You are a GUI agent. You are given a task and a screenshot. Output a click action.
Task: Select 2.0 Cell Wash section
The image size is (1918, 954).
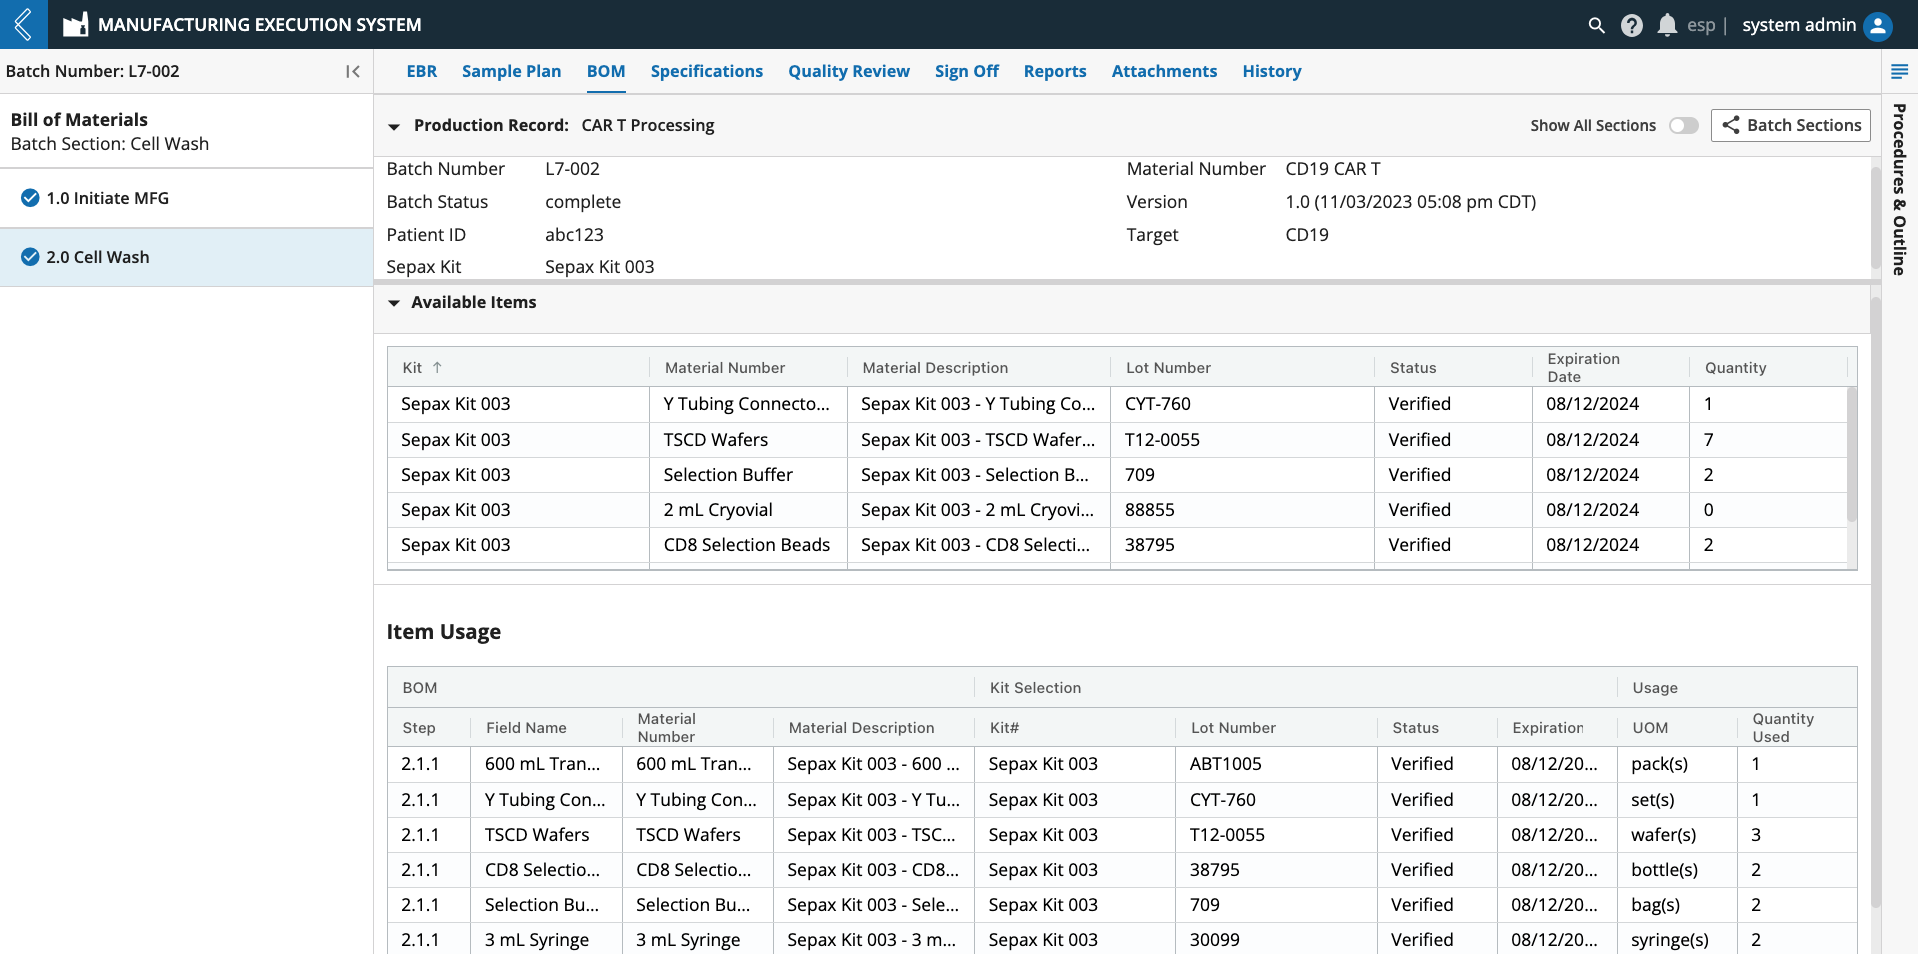[186, 257]
